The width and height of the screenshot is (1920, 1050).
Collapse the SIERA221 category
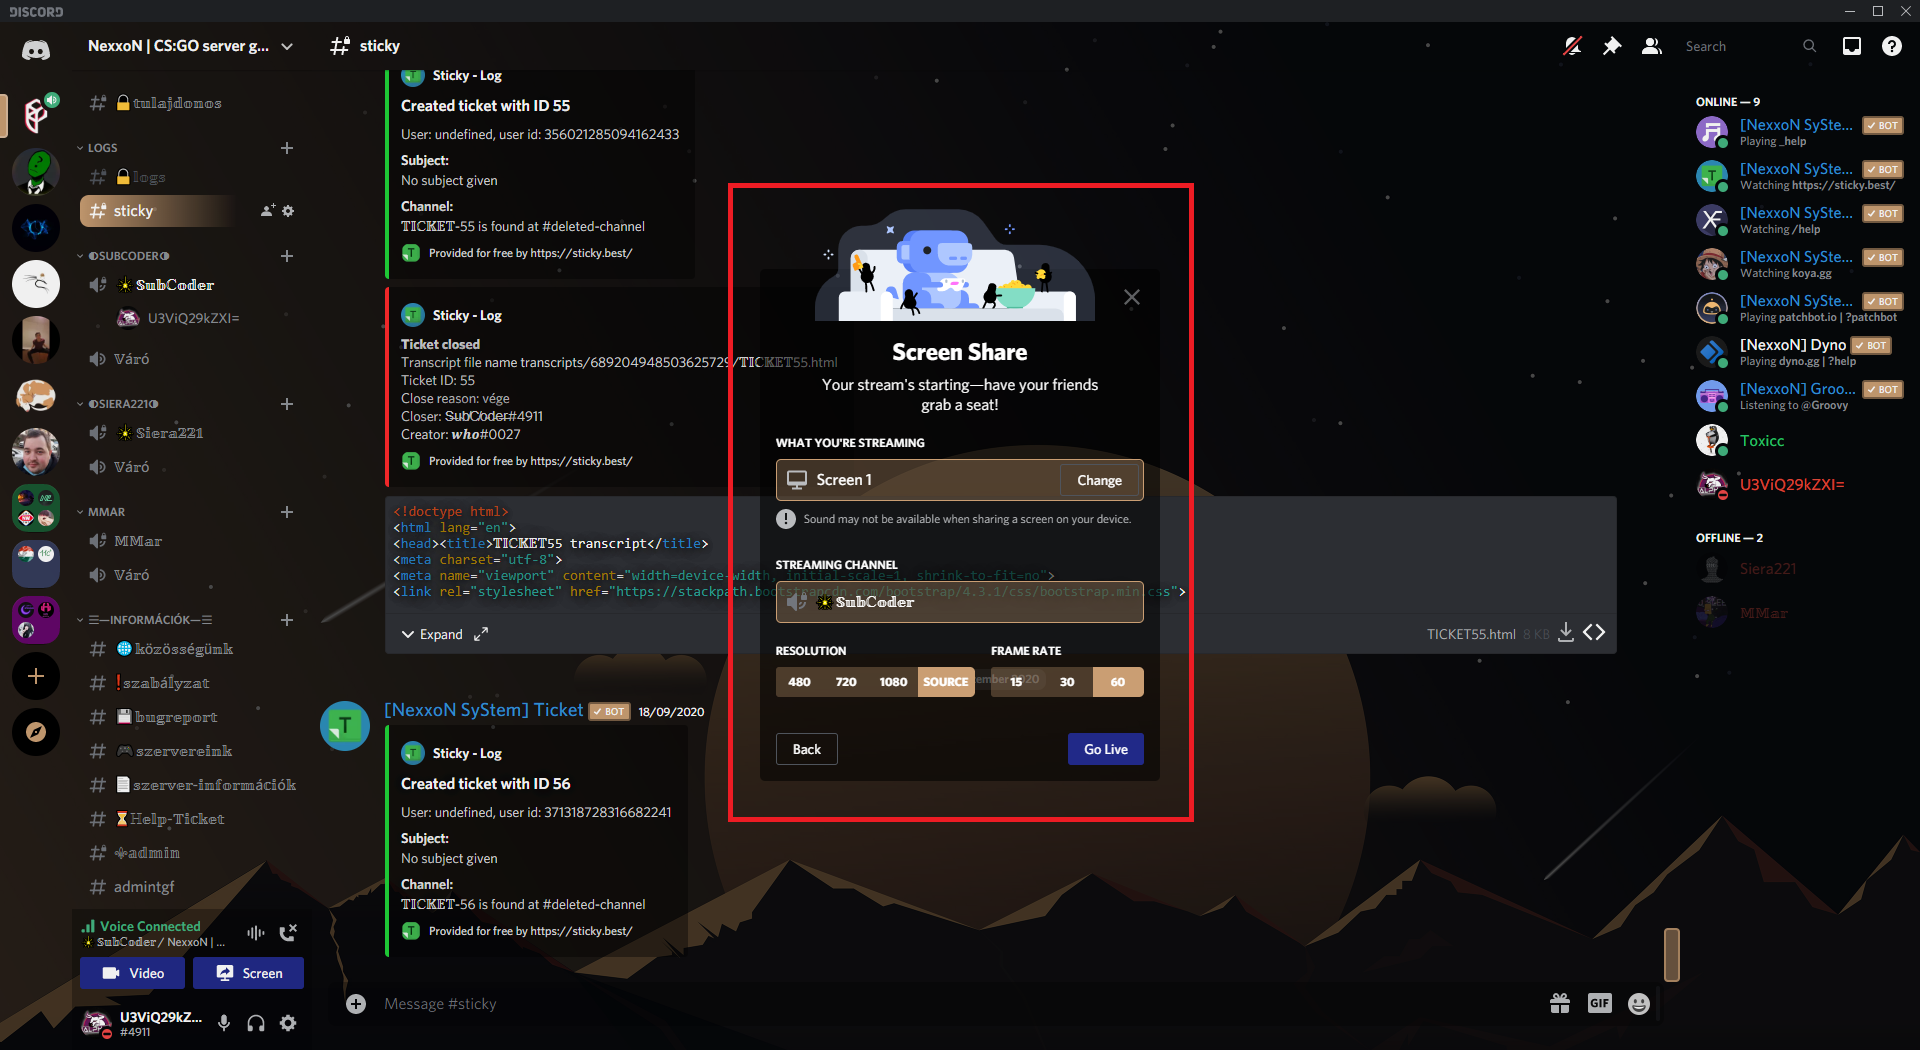coord(118,404)
